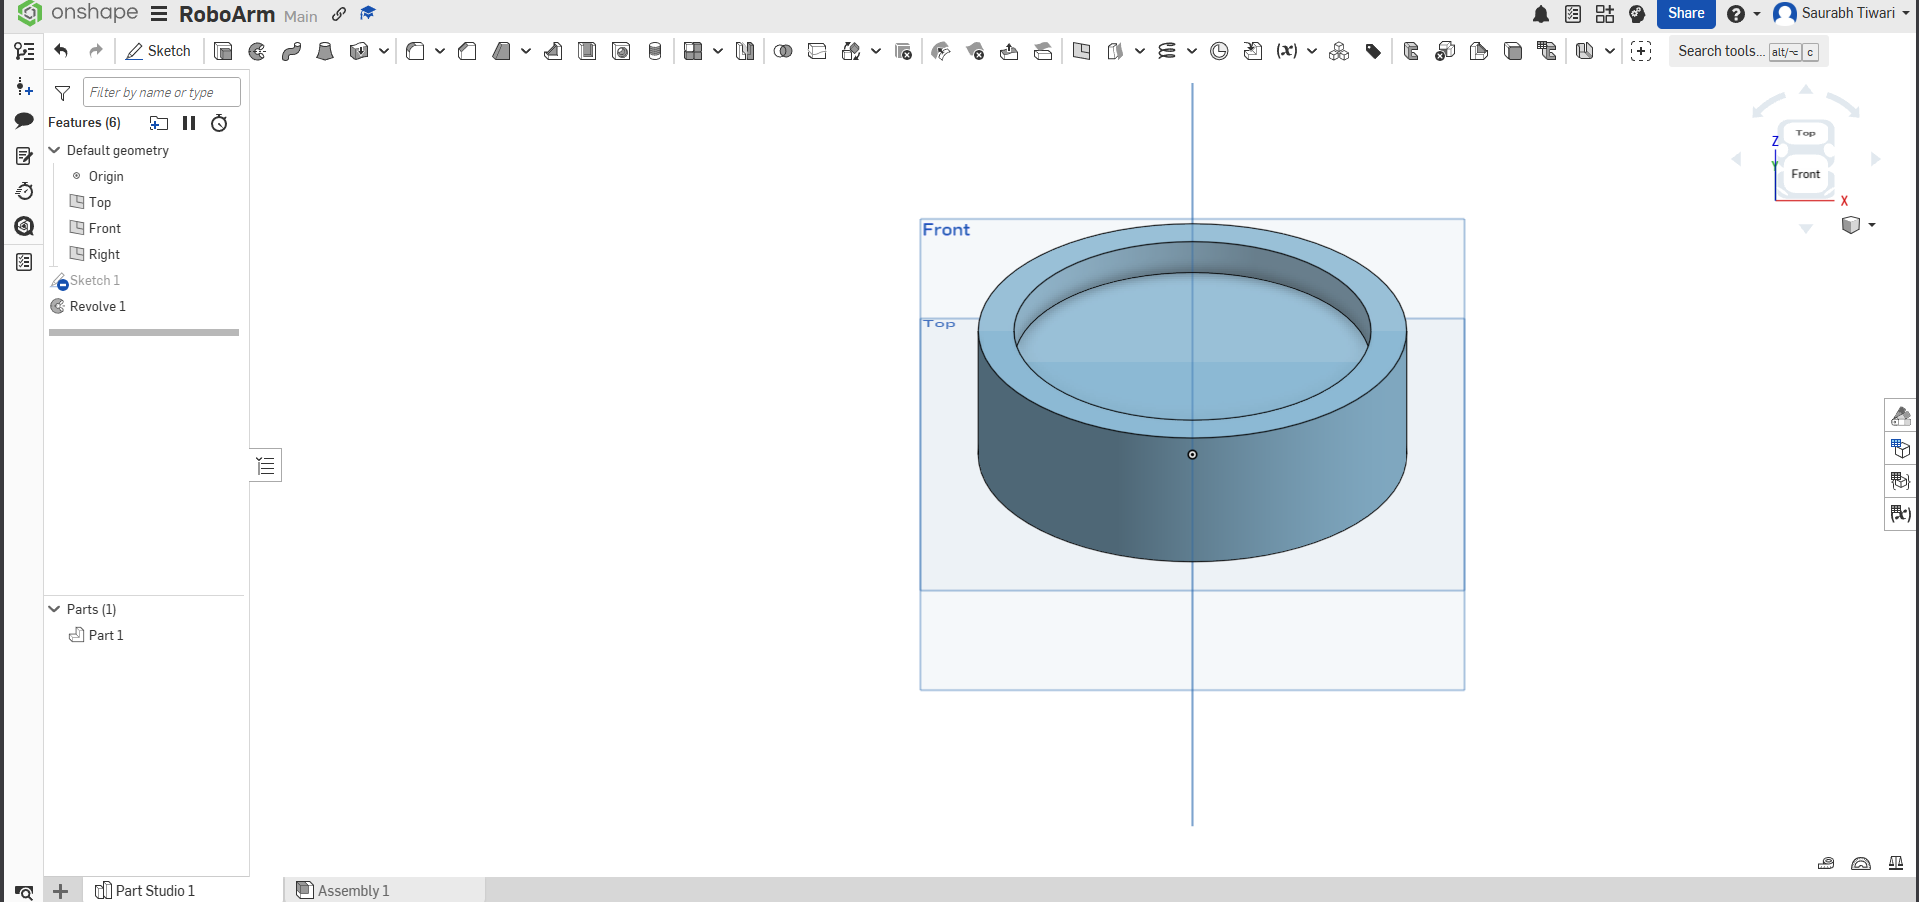Select the Mirror tool
The width and height of the screenshot is (1919, 902).
pos(745,51)
